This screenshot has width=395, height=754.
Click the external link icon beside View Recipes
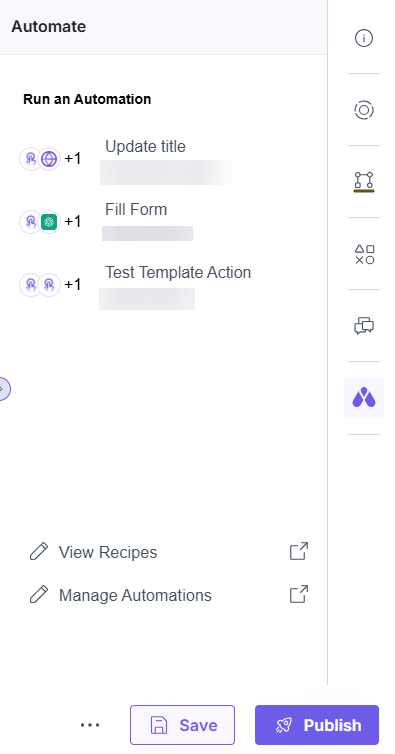299,552
